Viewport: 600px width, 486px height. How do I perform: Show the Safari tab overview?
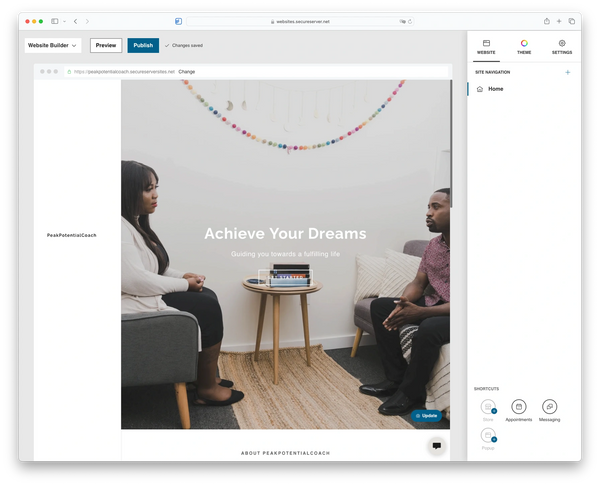point(572,21)
